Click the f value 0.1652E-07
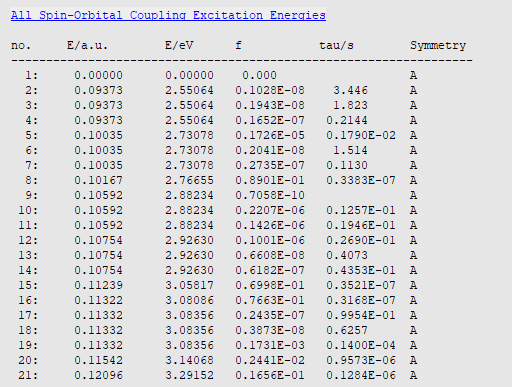Viewport: 512px width, 387px height. (x=270, y=120)
